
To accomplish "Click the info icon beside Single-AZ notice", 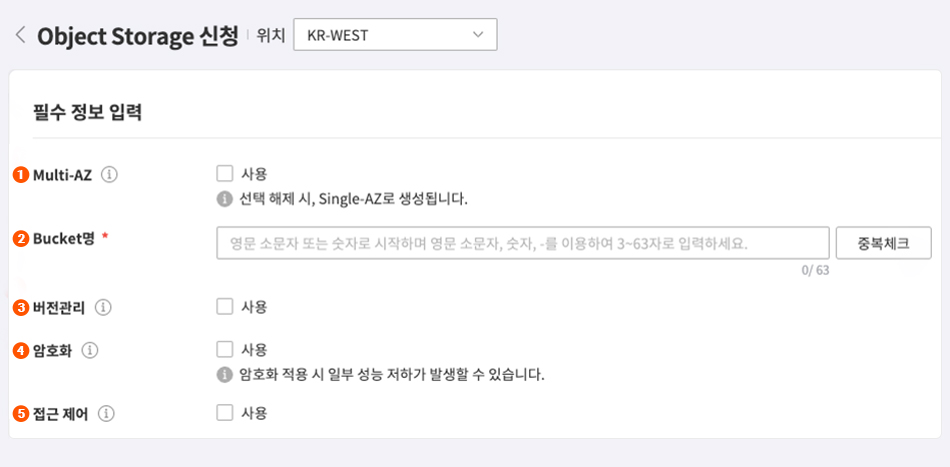I will [x=225, y=199].
